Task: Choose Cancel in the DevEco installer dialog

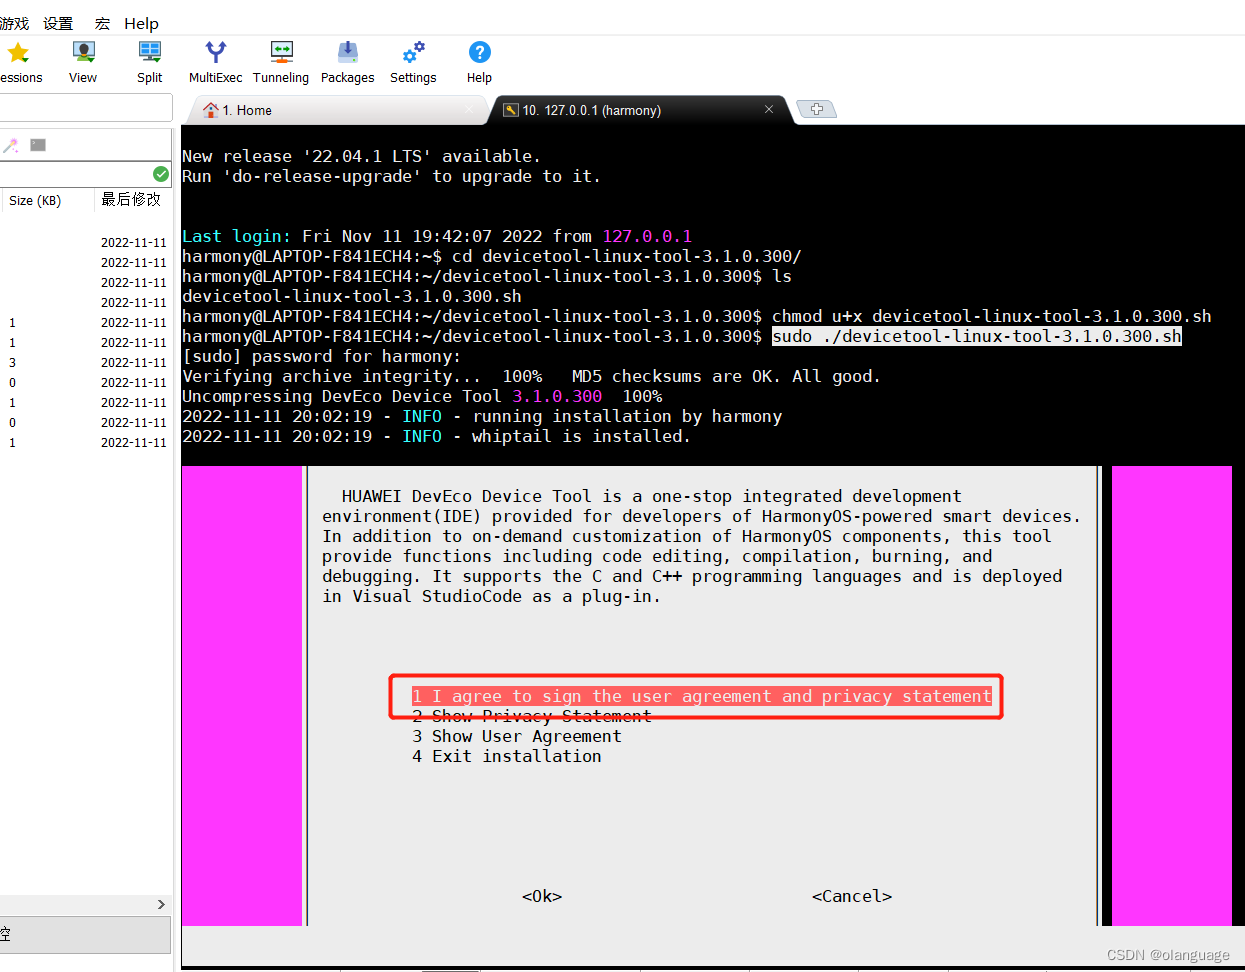Action: [851, 896]
